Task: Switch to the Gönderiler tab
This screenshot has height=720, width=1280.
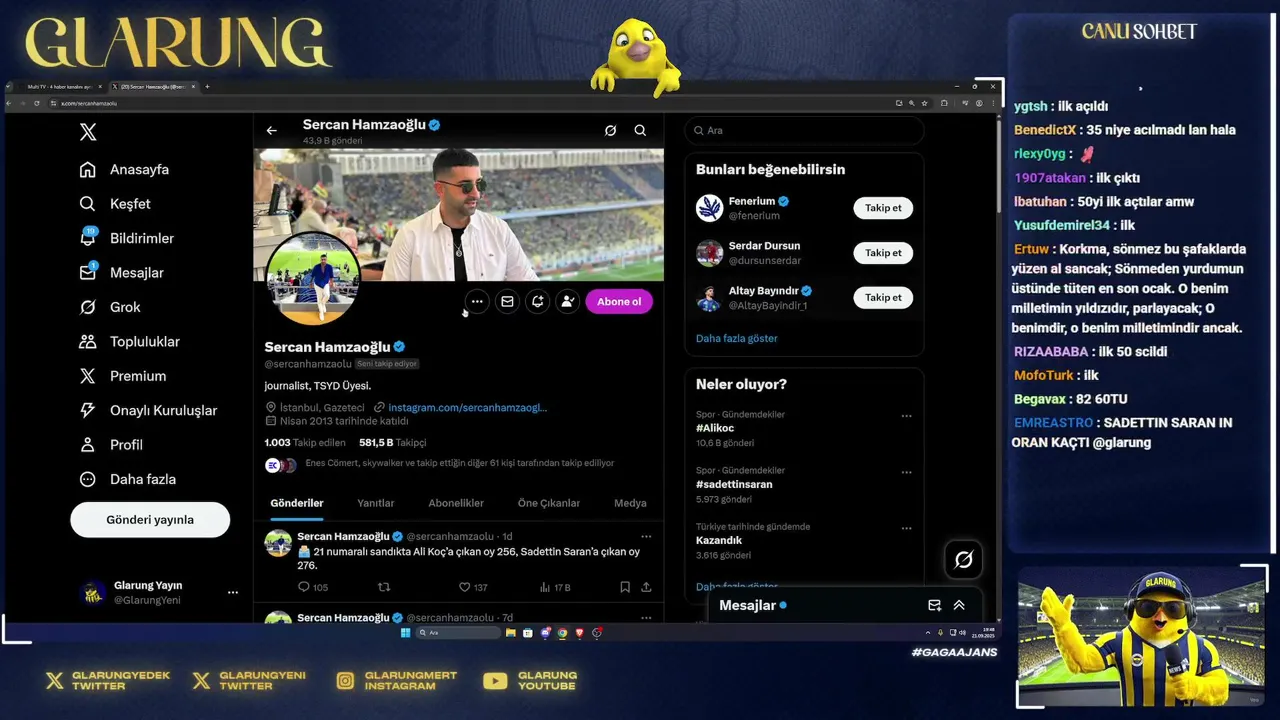Action: 297,503
